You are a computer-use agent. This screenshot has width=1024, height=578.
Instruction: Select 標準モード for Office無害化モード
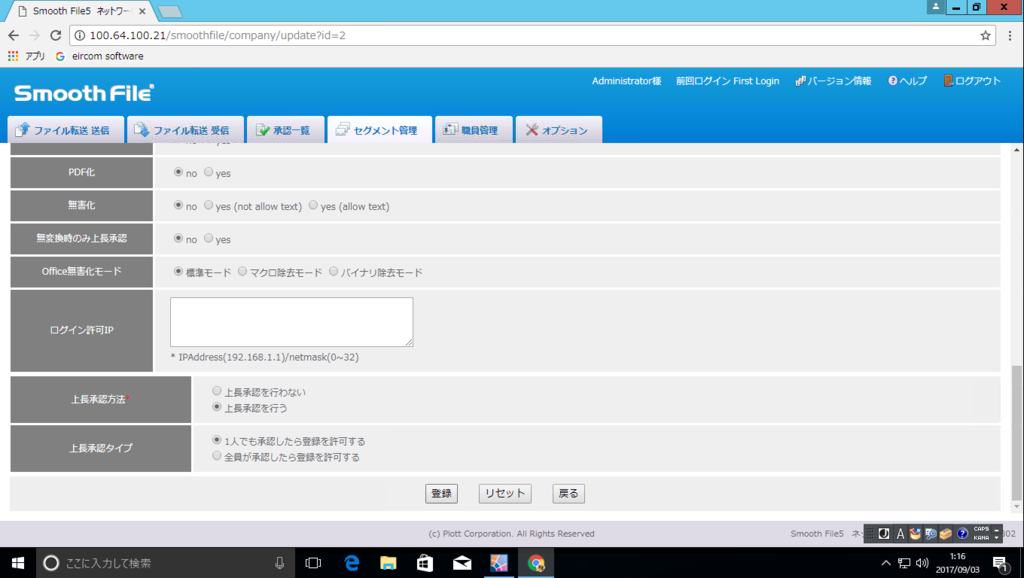click(178, 271)
